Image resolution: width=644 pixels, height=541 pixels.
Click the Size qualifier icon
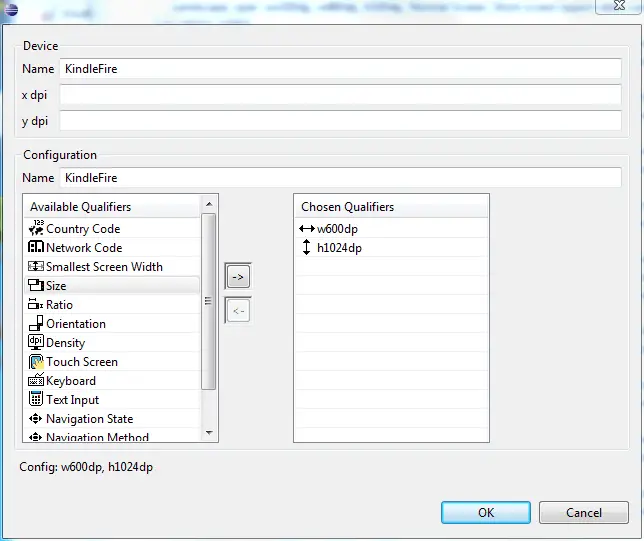click(x=36, y=285)
